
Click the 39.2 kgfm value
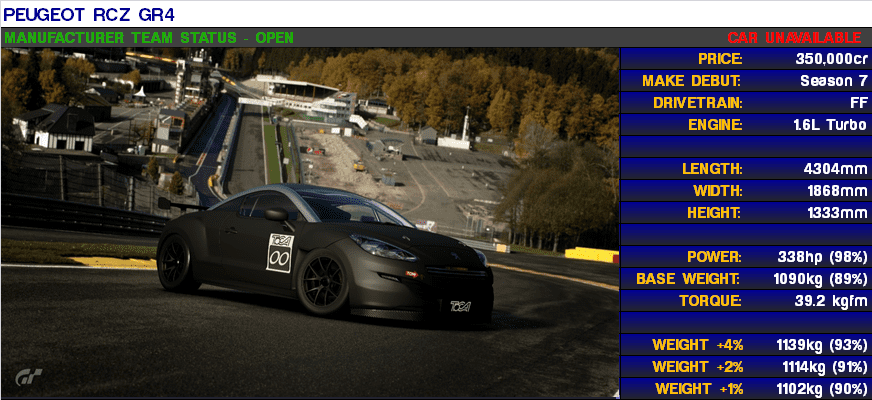click(x=831, y=302)
